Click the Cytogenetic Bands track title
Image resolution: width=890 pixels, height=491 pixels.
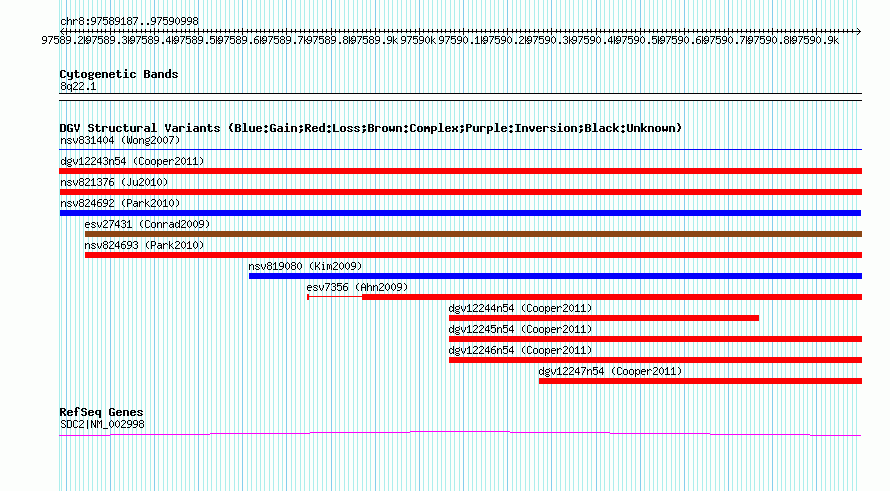(x=119, y=74)
